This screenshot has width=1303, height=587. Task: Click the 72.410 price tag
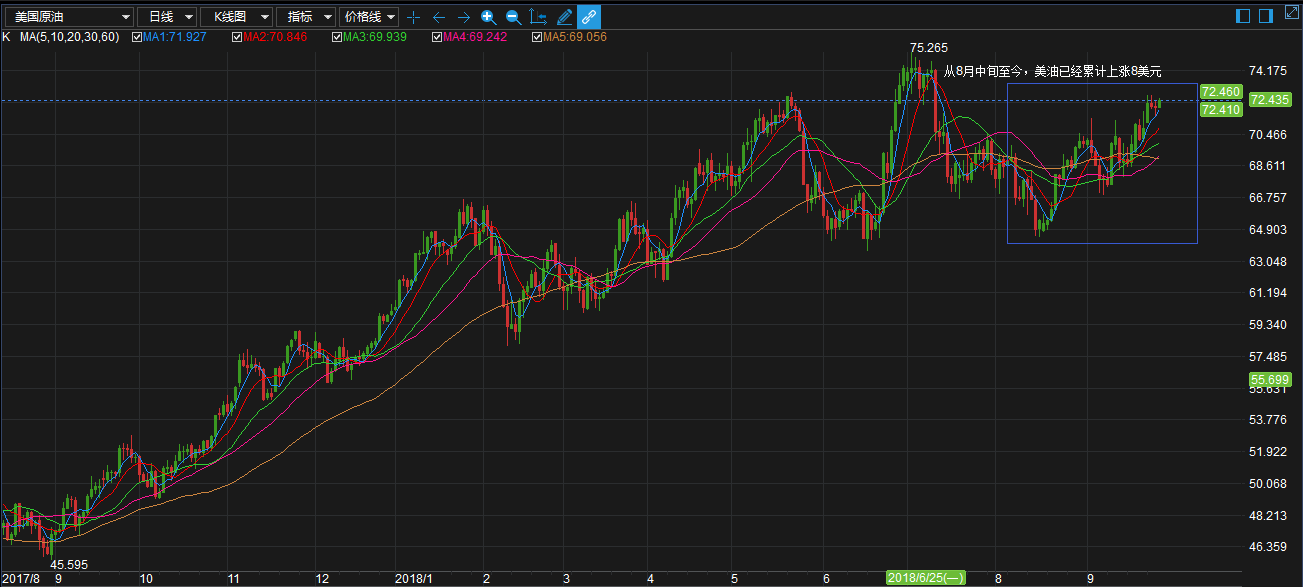1221,109
